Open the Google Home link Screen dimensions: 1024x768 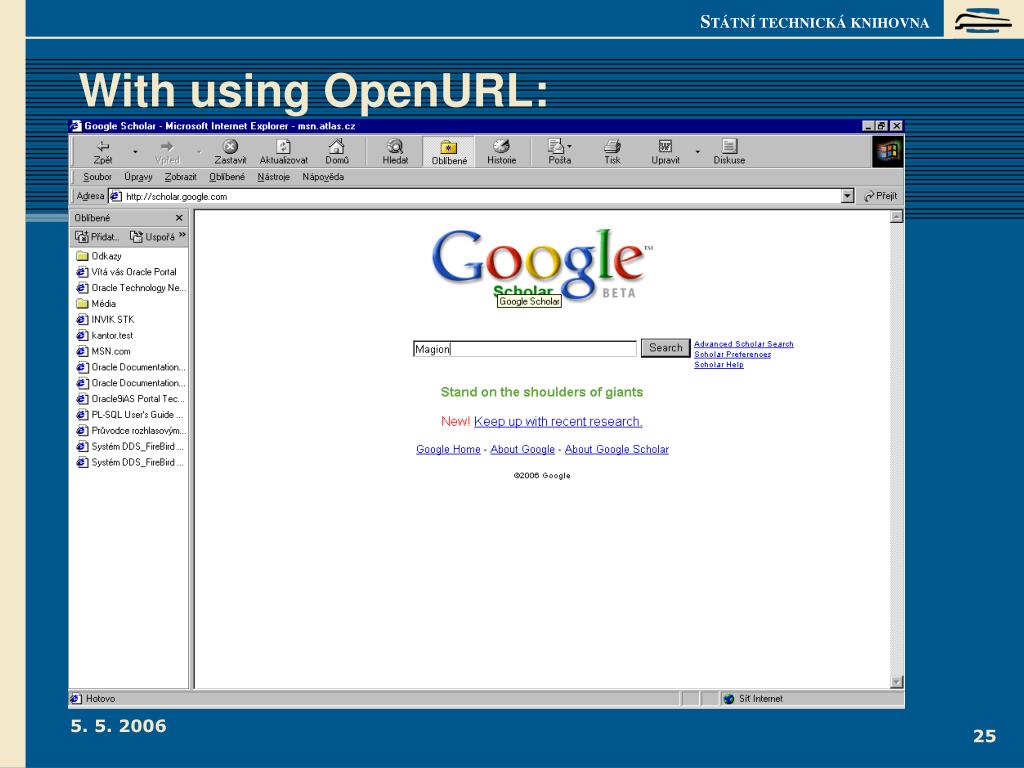click(x=448, y=449)
